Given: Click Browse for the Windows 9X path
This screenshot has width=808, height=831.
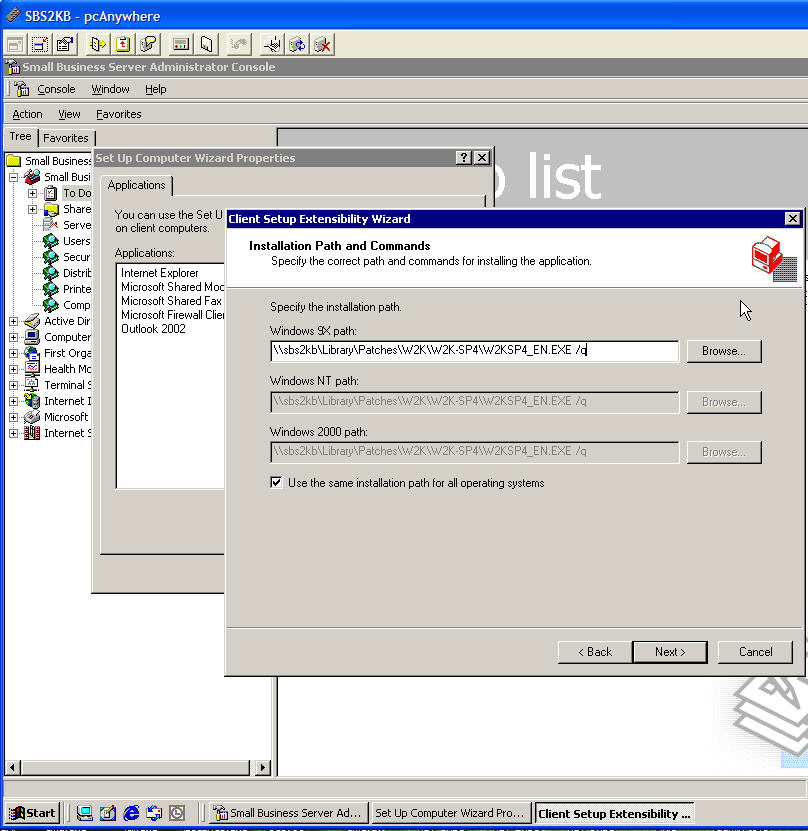Looking at the screenshot, I should pos(724,351).
